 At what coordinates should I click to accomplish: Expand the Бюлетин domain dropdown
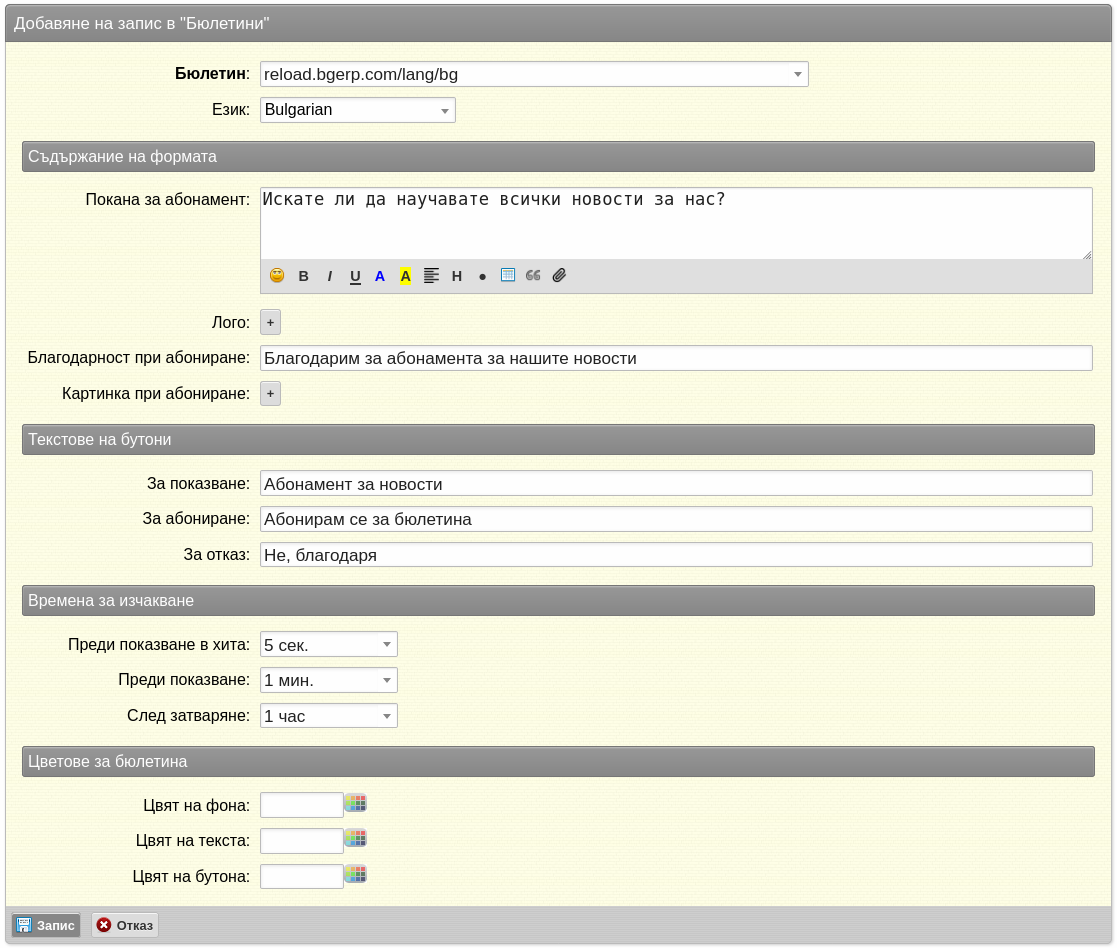[534, 74]
